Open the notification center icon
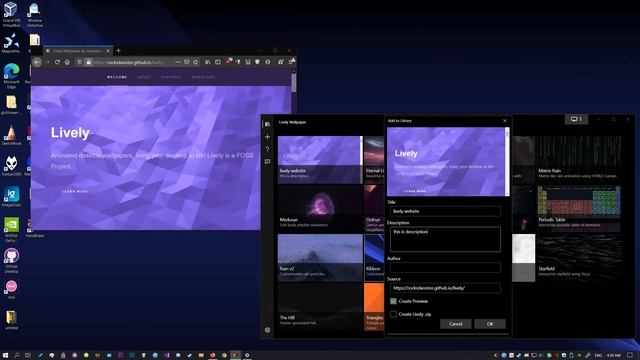This screenshot has width=640, height=360. coord(630,356)
